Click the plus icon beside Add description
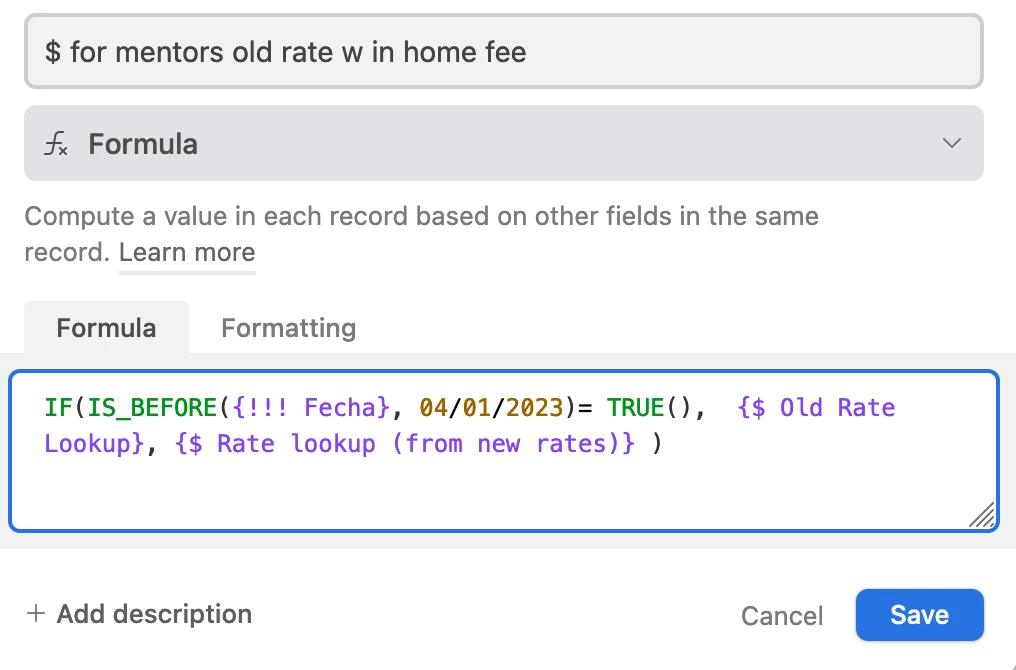This screenshot has width=1016, height=670. coord(36,613)
